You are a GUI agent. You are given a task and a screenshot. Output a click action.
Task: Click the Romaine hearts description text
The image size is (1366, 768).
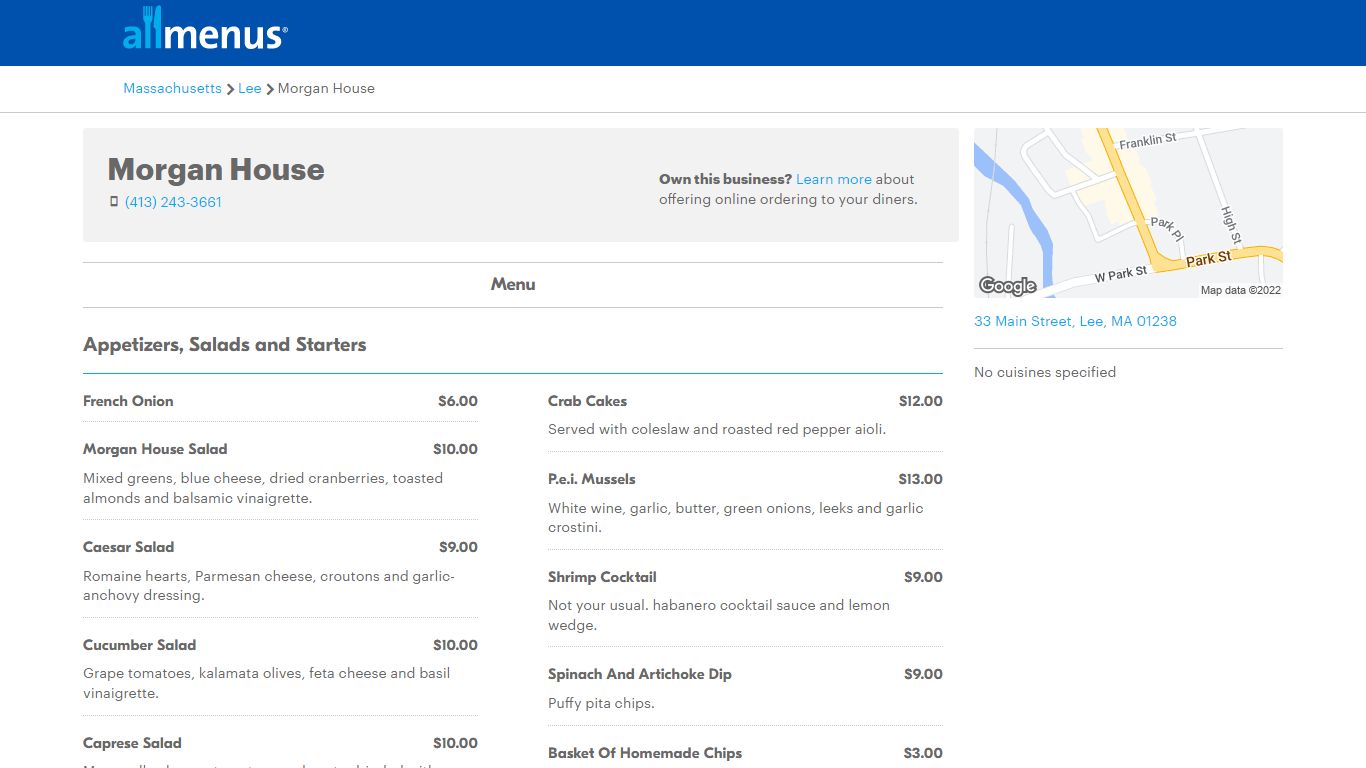[x=269, y=586]
